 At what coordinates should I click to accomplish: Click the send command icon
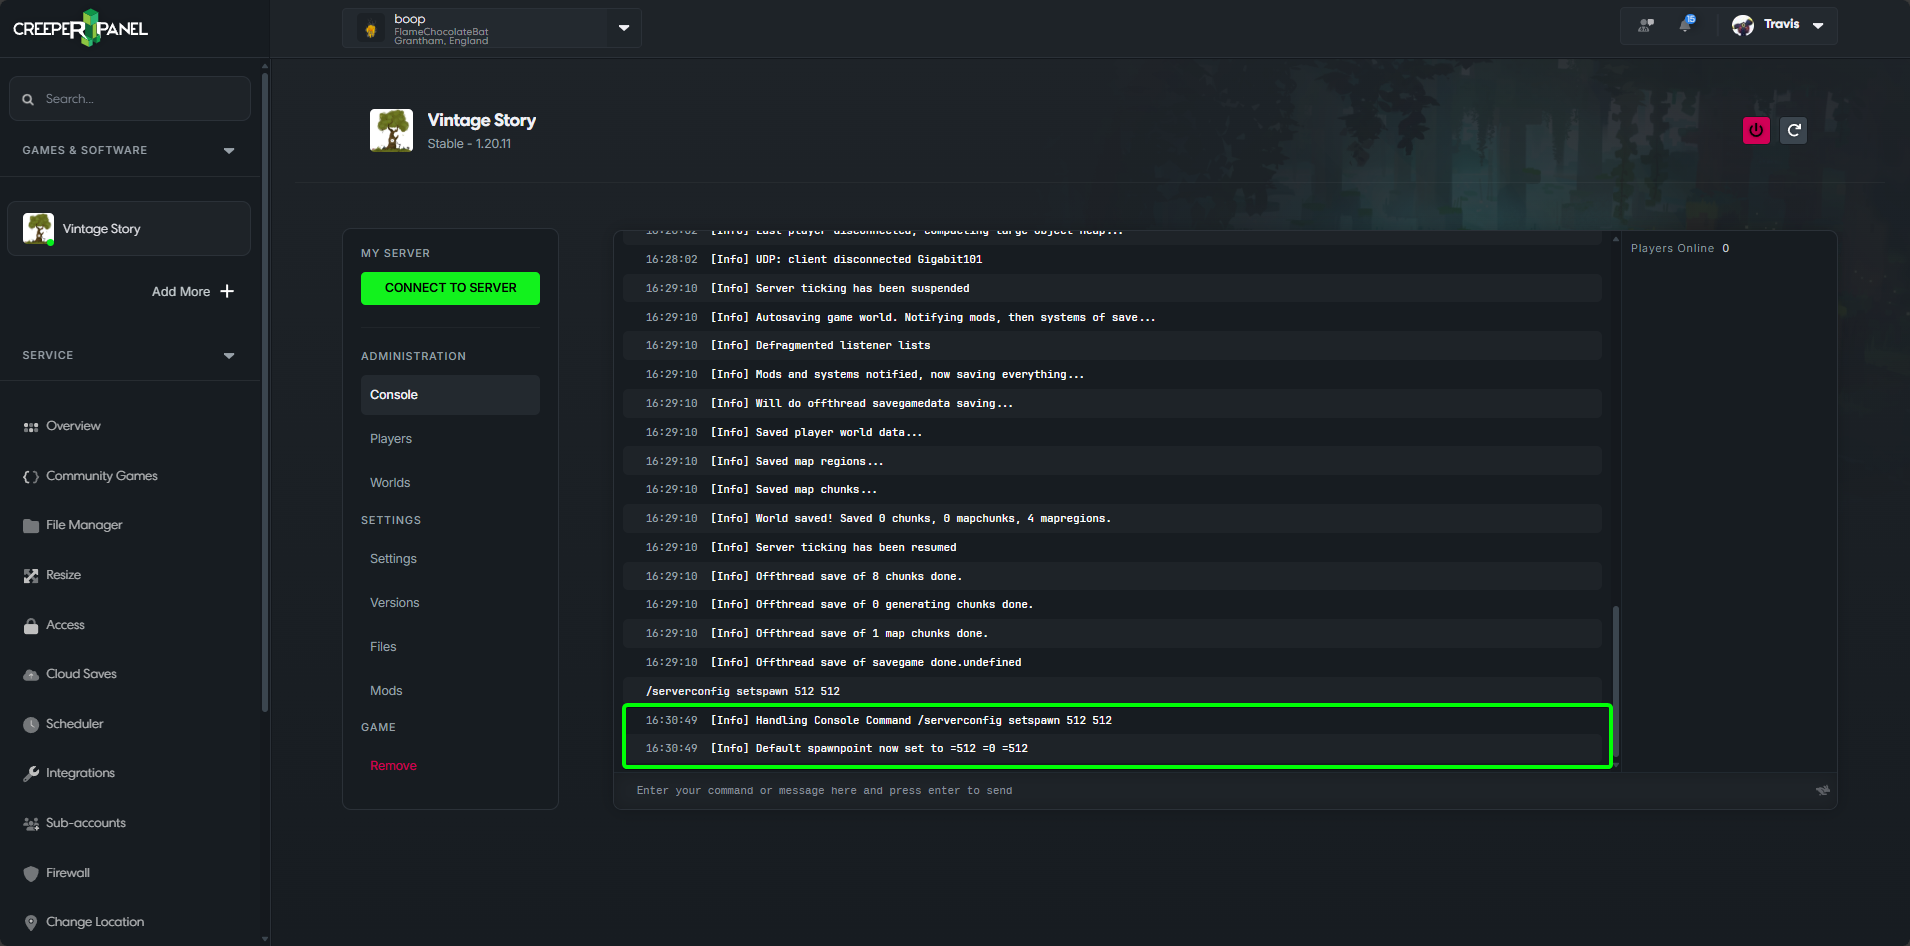tap(1822, 790)
